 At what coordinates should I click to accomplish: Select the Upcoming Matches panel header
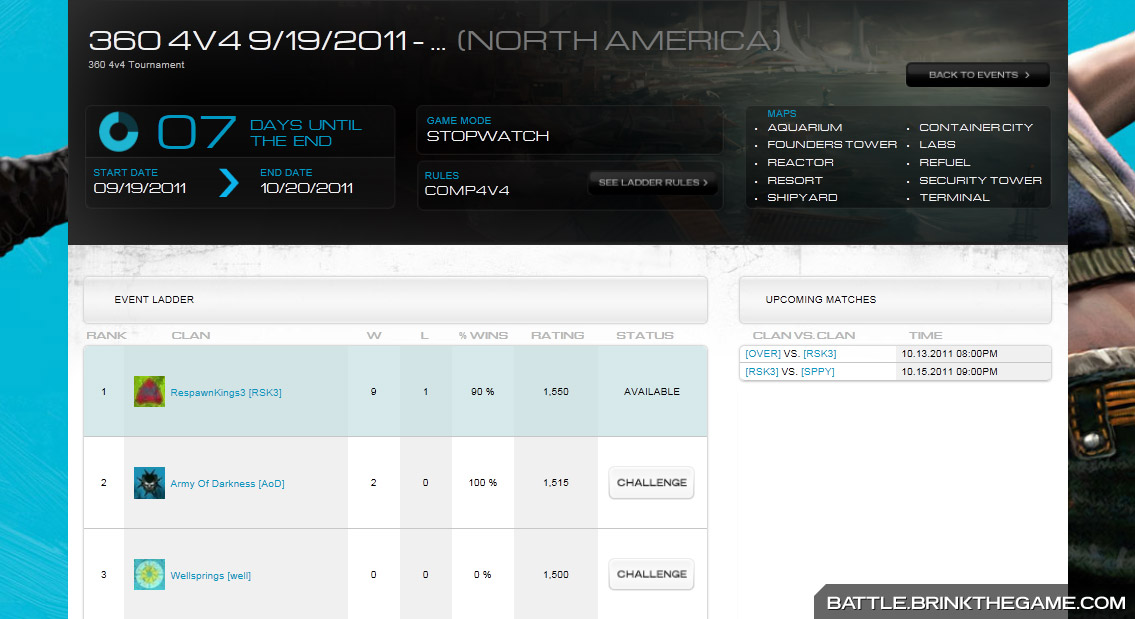(895, 299)
